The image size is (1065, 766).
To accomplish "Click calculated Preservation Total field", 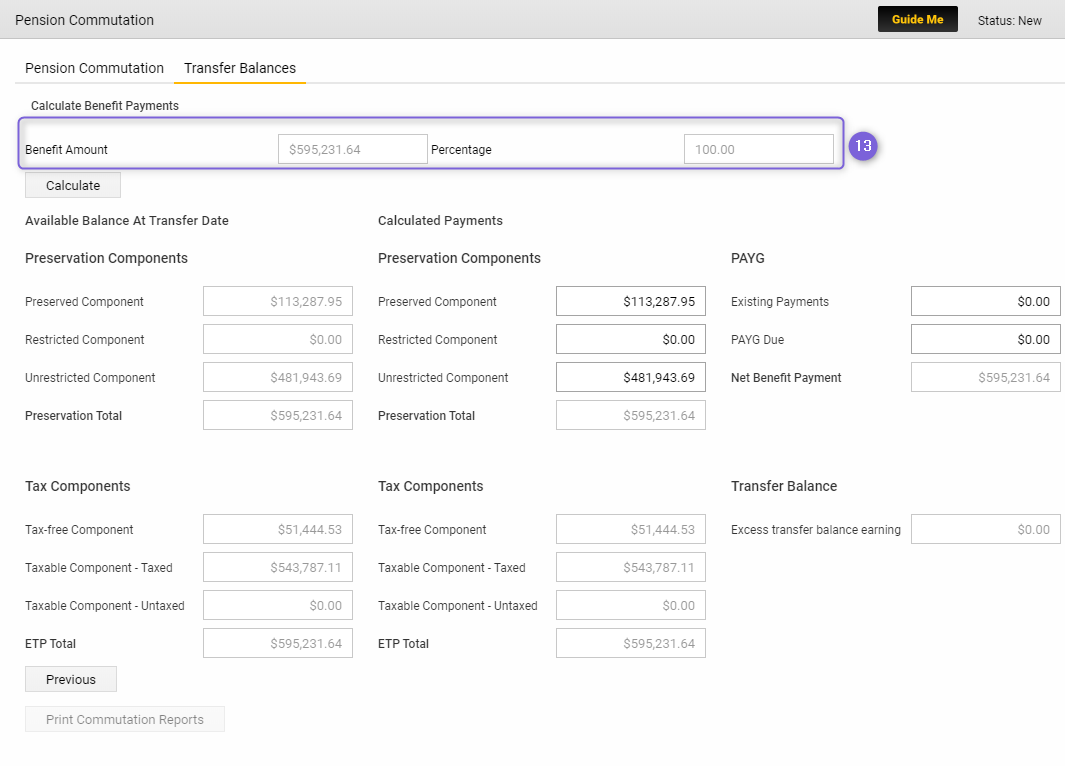I will 631,416.
